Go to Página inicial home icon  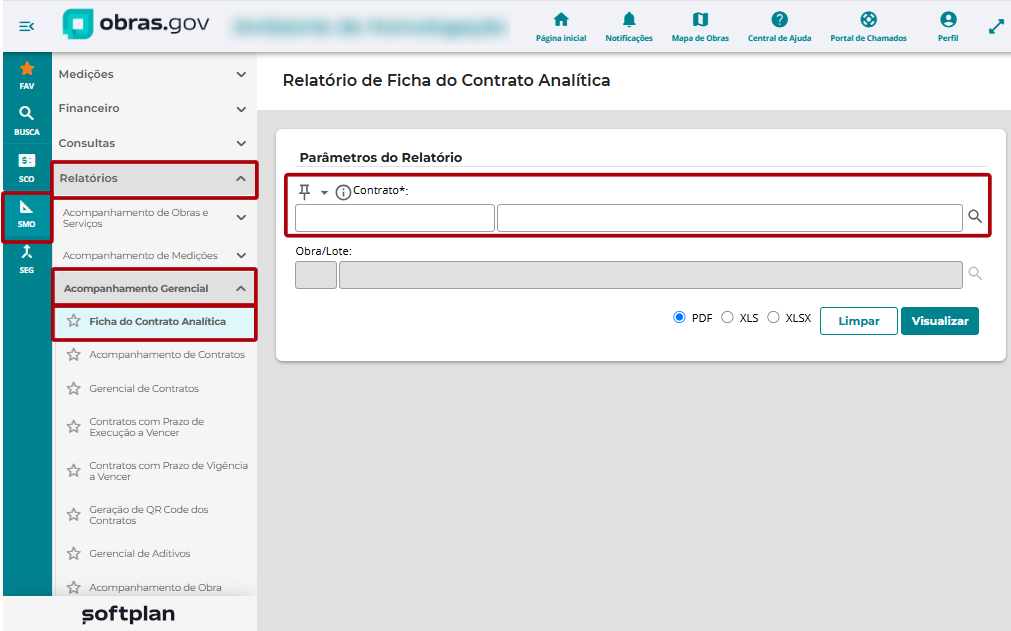click(x=561, y=27)
